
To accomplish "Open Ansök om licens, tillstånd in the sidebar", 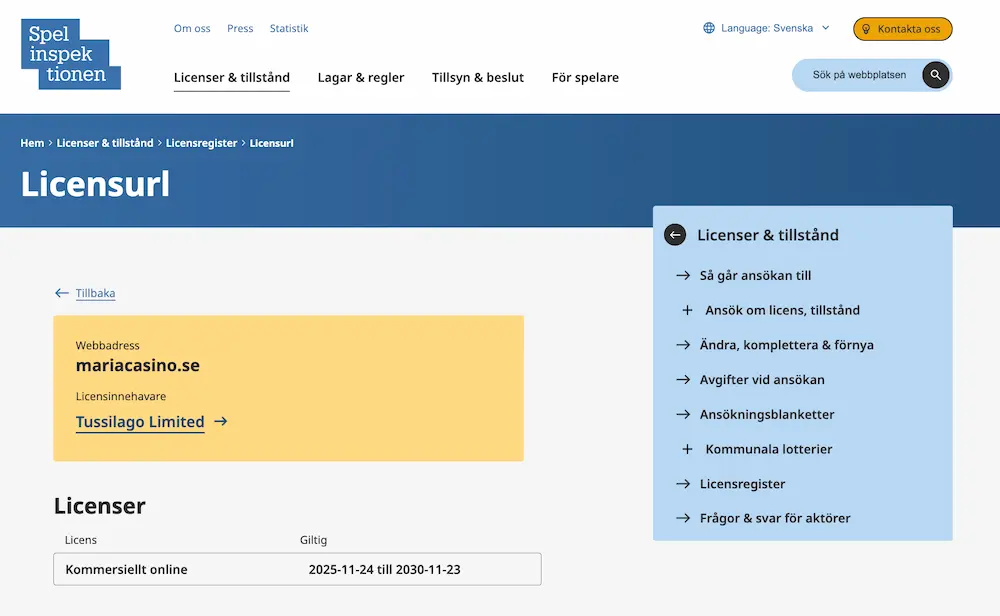I will pyautogui.click(x=783, y=311).
